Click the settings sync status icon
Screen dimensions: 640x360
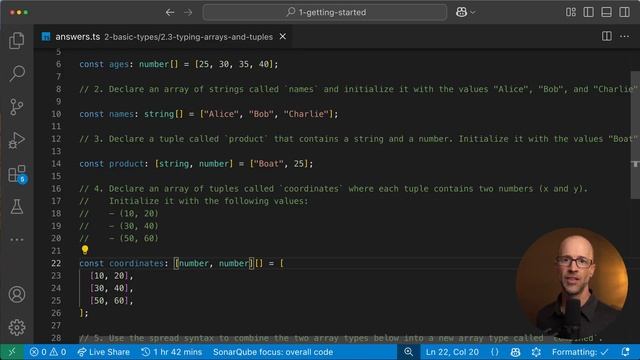click(x=536, y=352)
